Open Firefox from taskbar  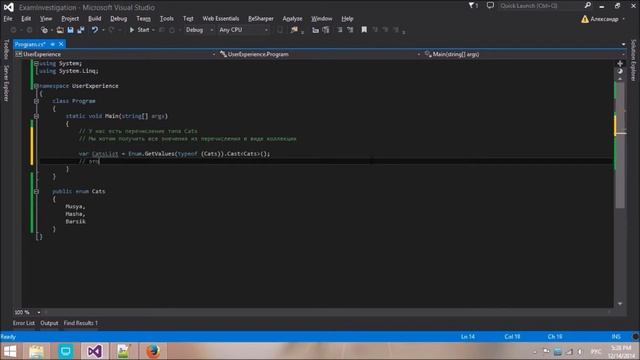(x=153, y=351)
